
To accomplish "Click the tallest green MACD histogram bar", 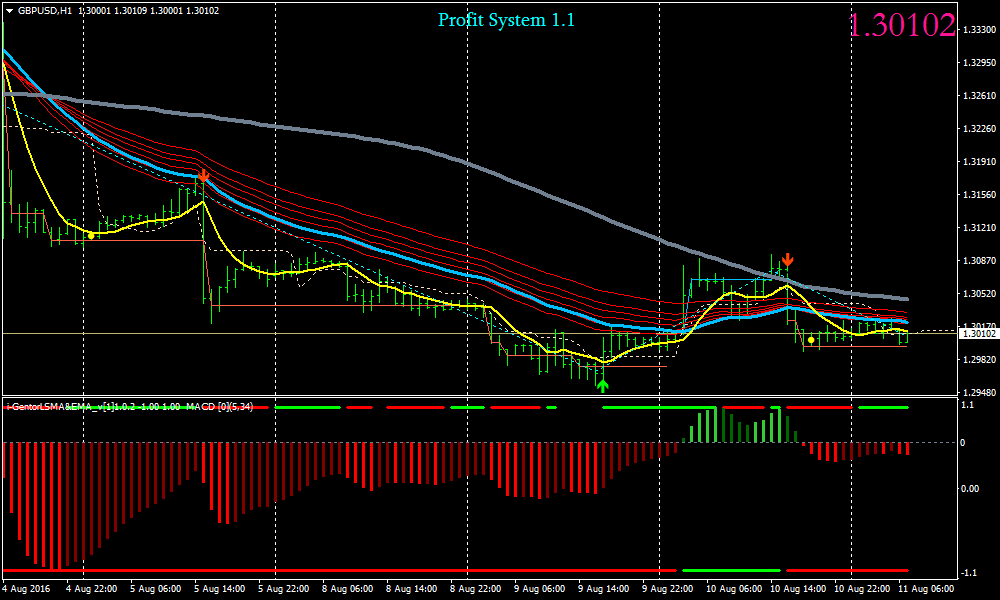I will (713, 425).
